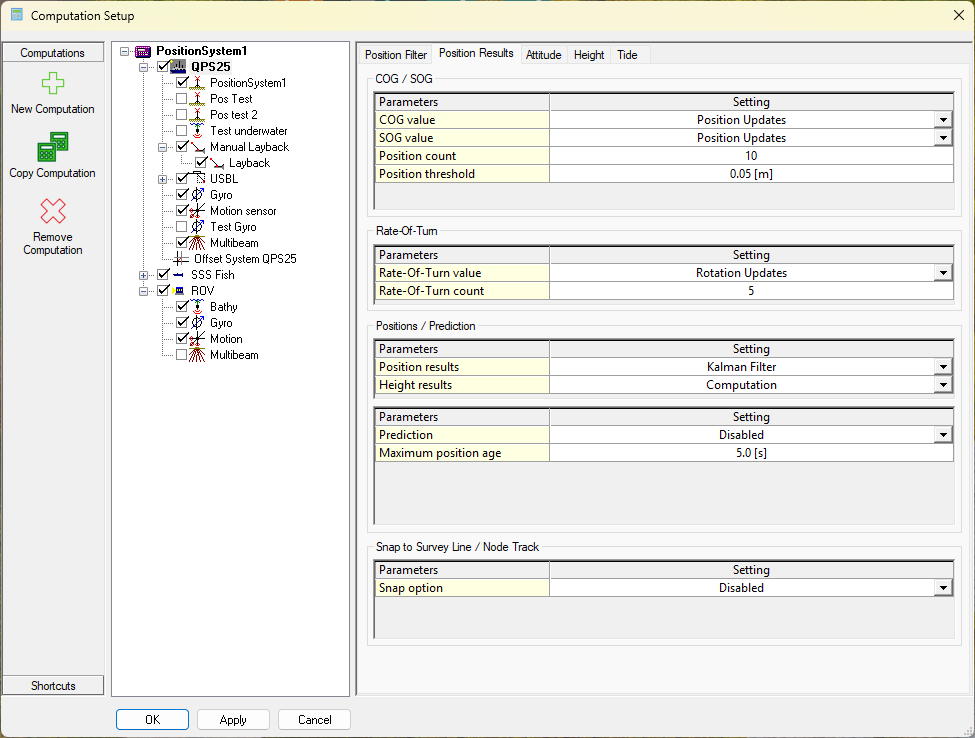Select the Motion sensor icon in tree
The height and width of the screenshot is (738, 975).
point(198,211)
